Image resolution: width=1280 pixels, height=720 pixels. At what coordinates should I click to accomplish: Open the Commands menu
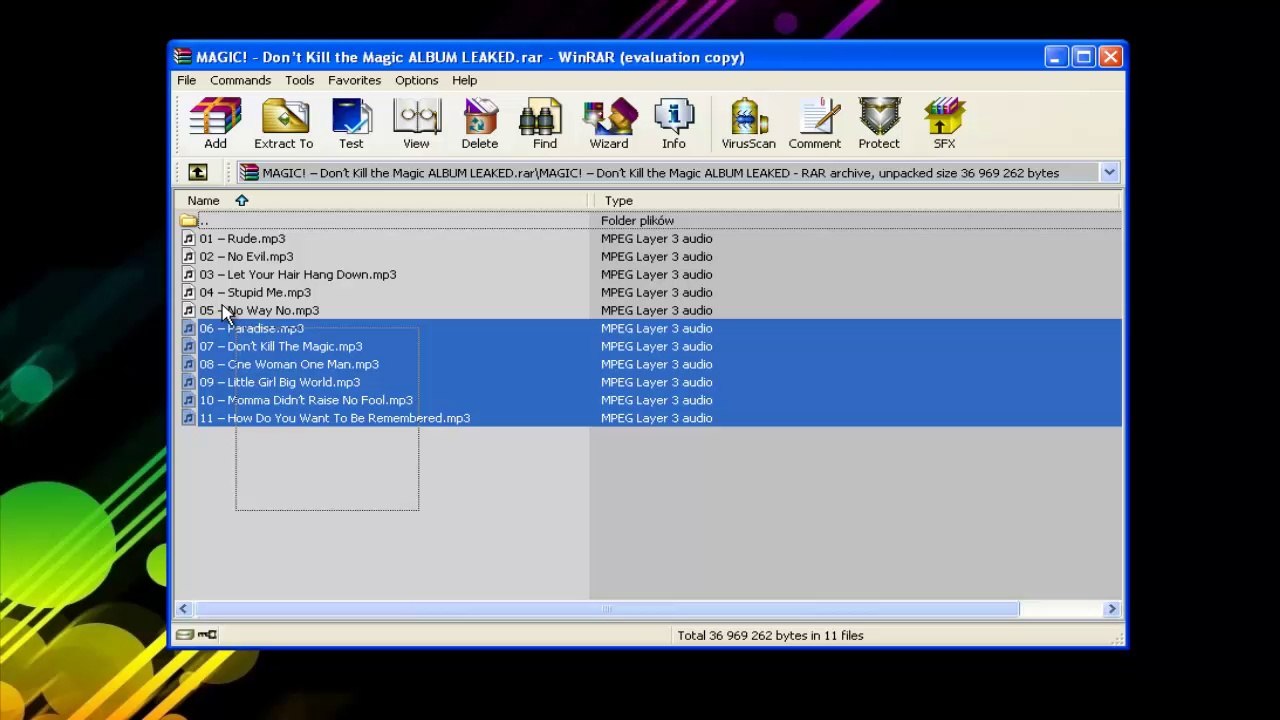(x=240, y=80)
